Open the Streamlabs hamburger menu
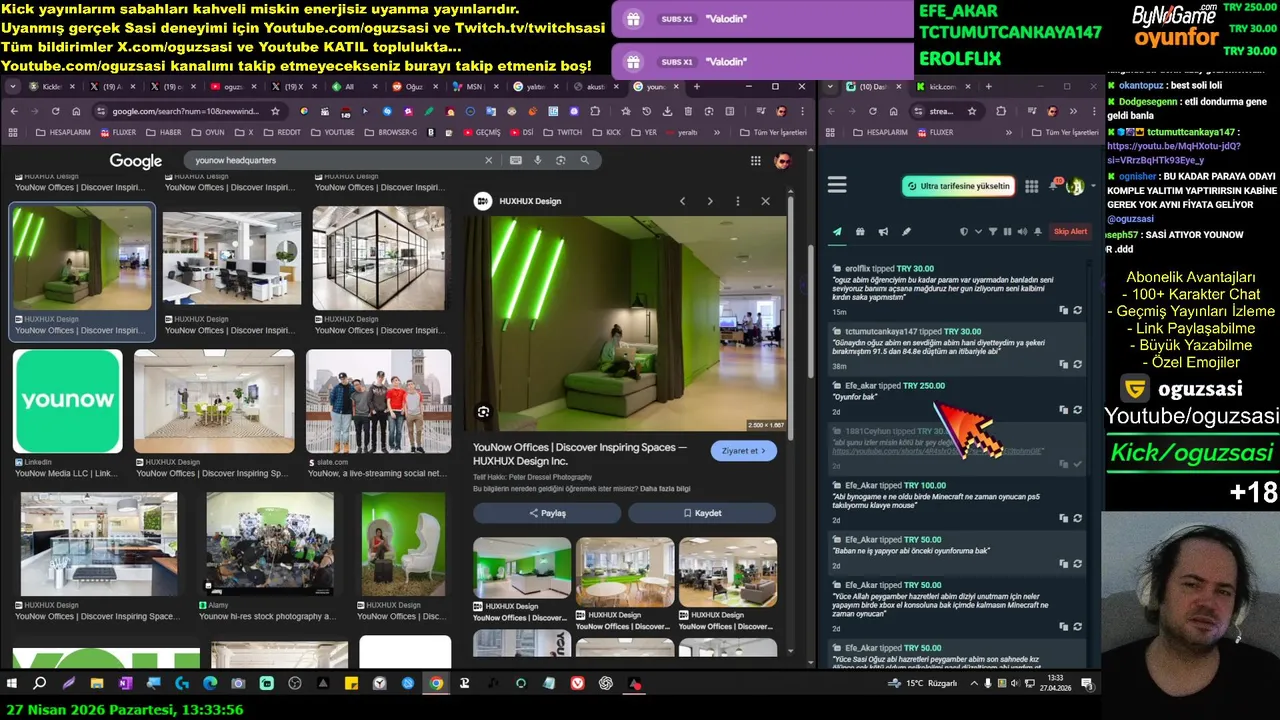The image size is (1280, 720). 837,185
